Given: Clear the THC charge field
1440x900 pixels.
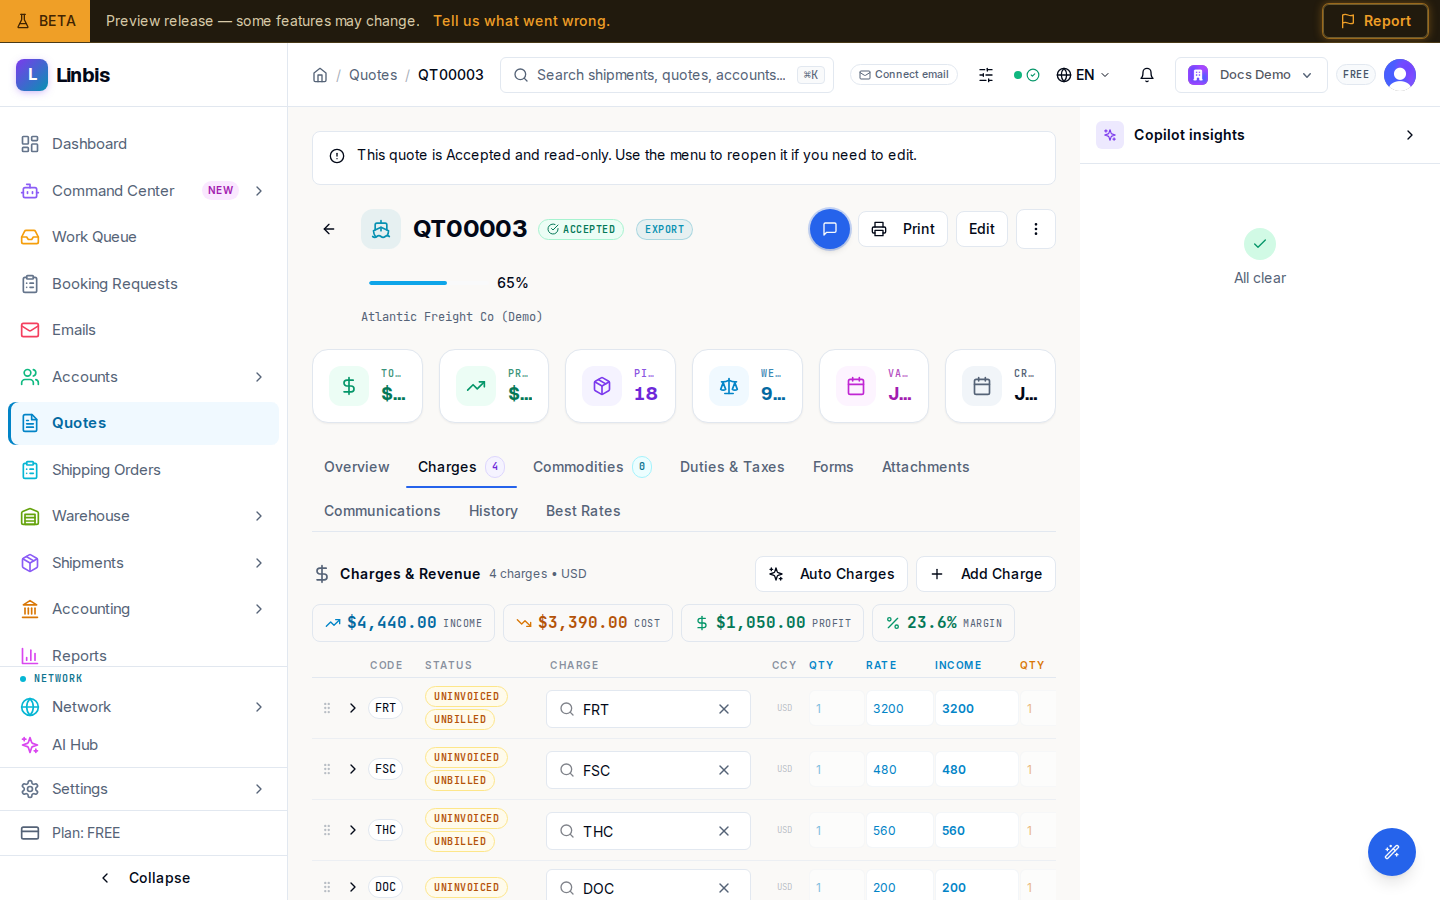Looking at the screenshot, I should (724, 831).
